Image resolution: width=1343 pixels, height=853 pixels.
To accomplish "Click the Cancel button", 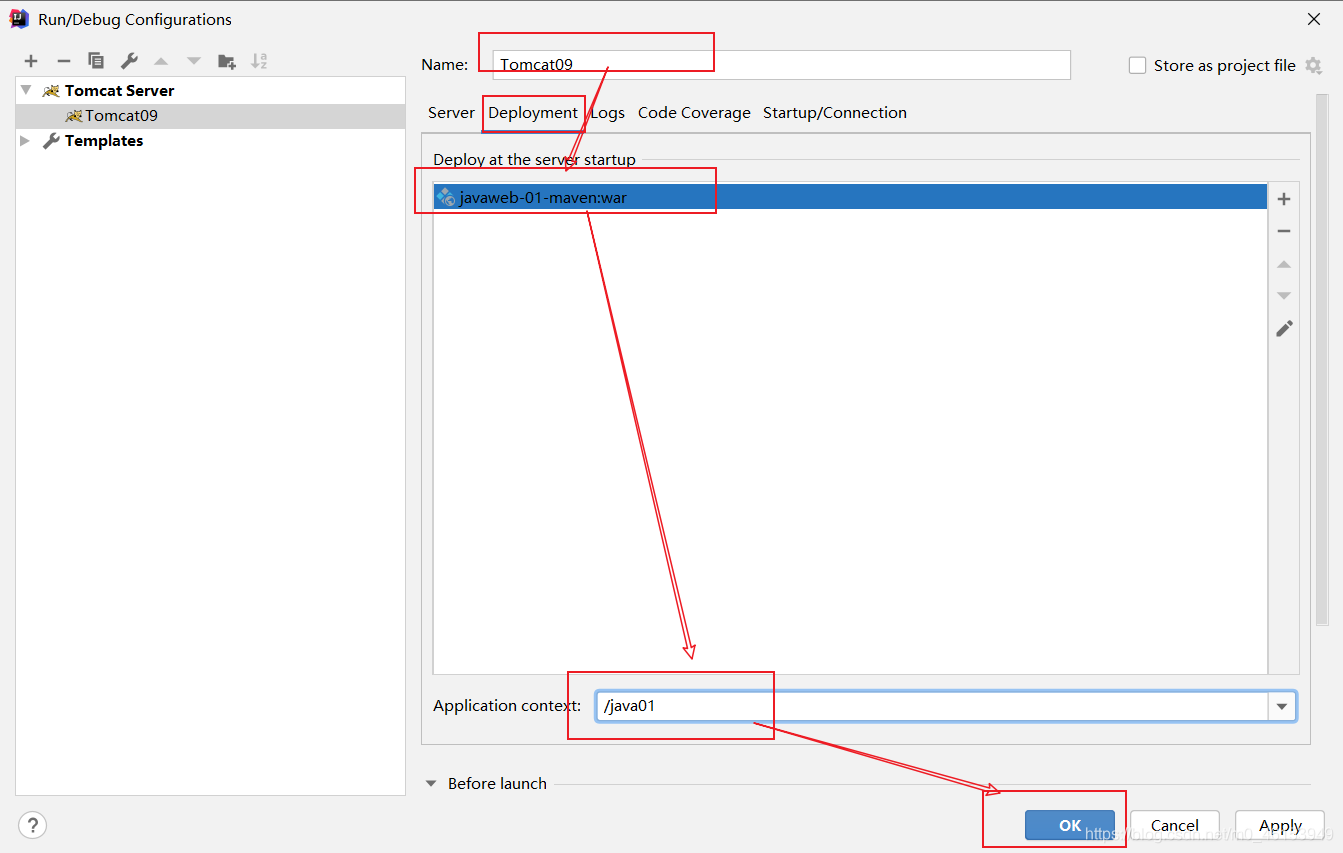I will pos(1175,825).
